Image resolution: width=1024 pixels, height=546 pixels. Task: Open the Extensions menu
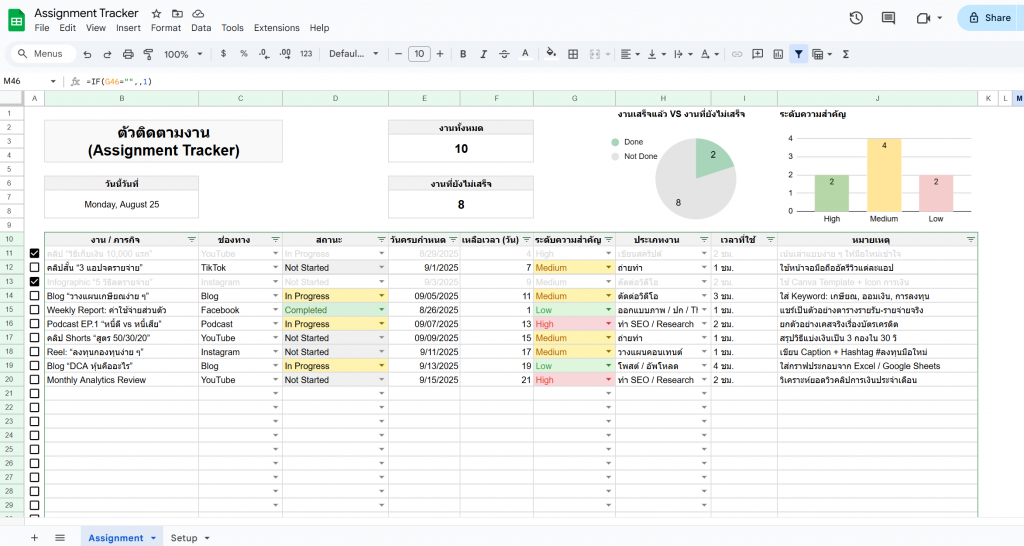[277, 28]
